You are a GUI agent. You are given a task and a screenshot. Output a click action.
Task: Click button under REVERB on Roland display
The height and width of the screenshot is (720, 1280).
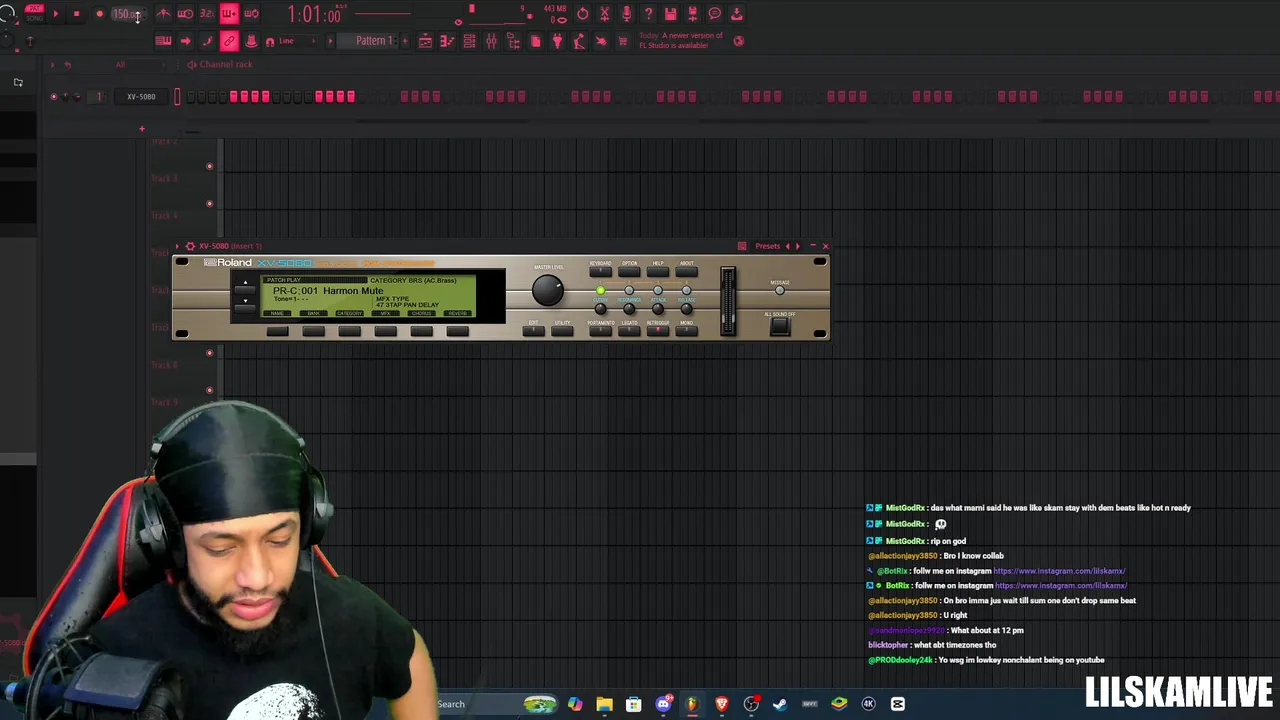click(x=457, y=331)
